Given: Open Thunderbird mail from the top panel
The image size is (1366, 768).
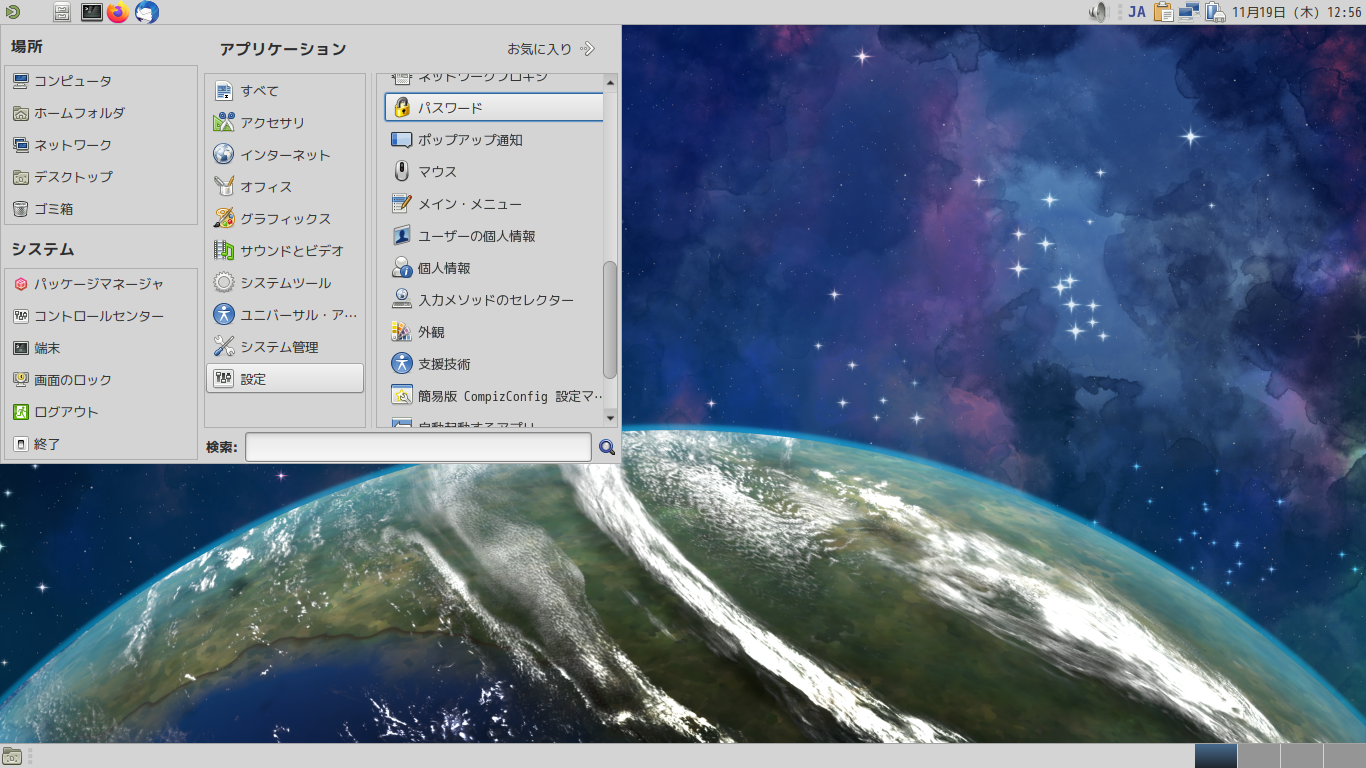Looking at the screenshot, I should [x=147, y=12].
